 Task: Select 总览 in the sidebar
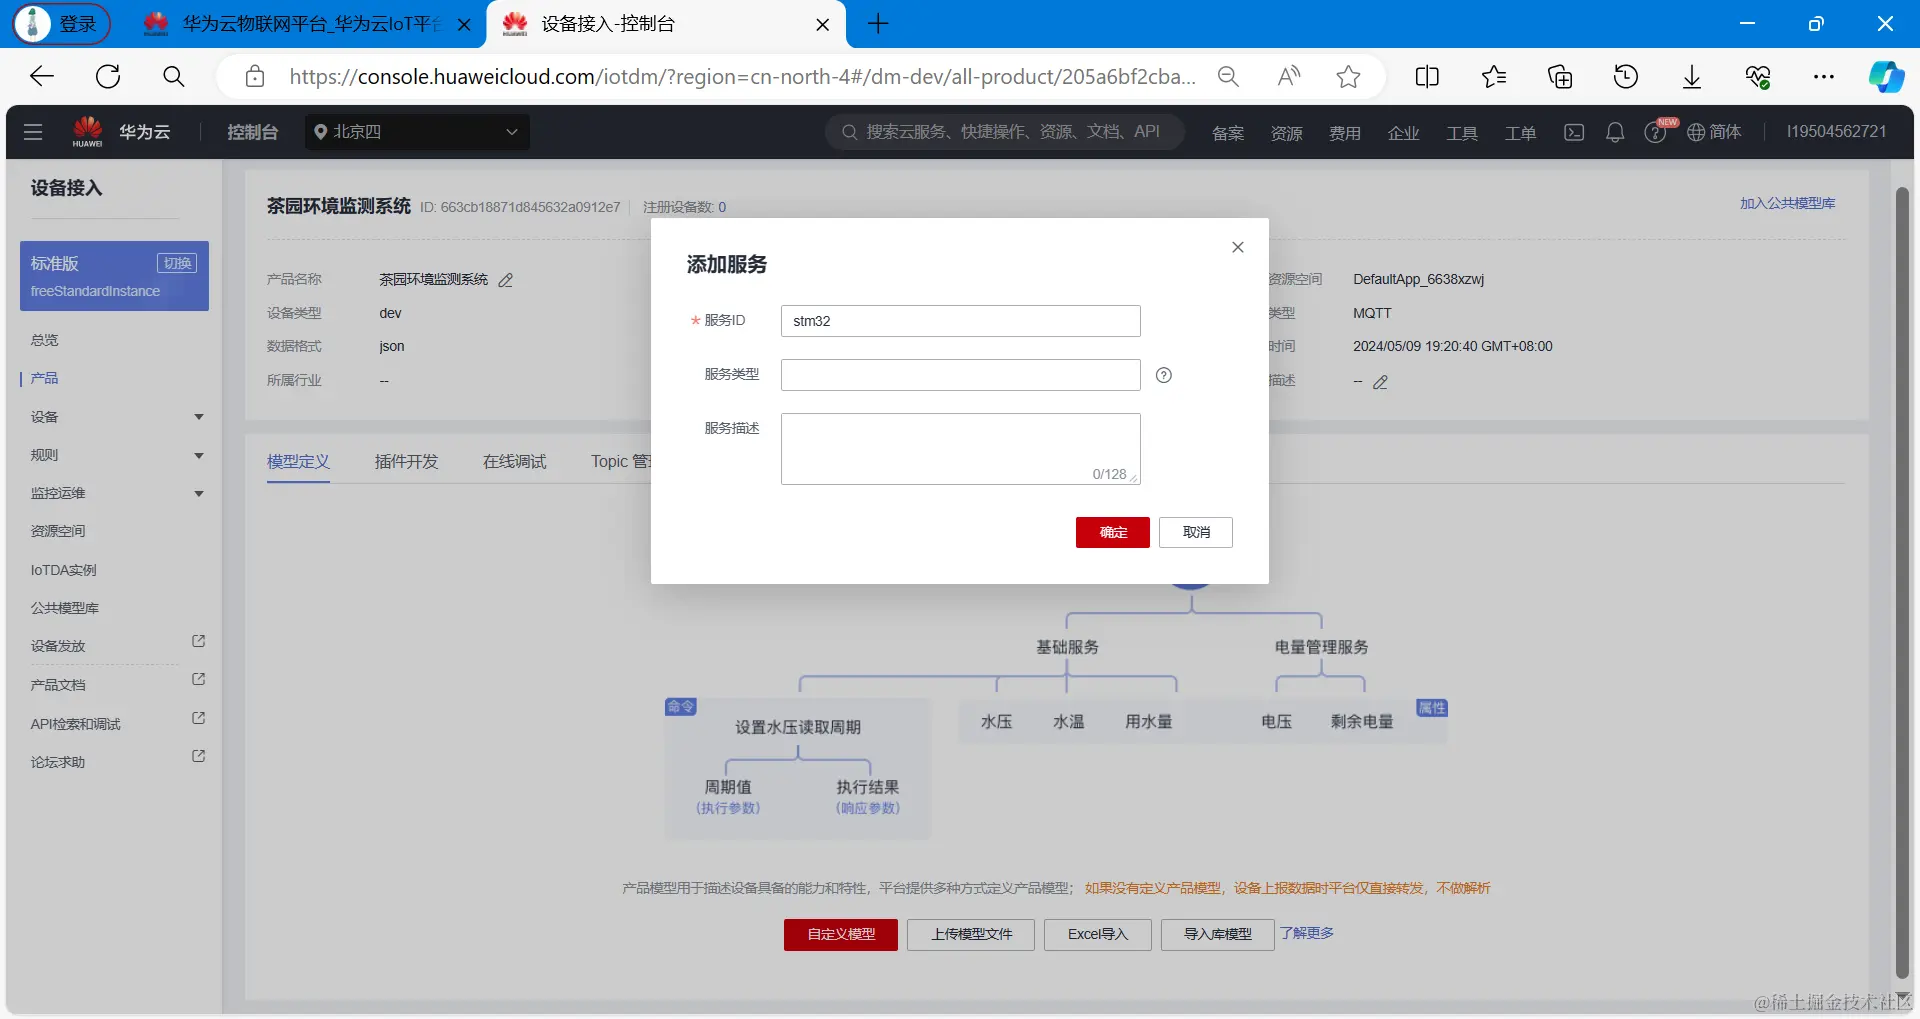pyautogui.click(x=45, y=340)
